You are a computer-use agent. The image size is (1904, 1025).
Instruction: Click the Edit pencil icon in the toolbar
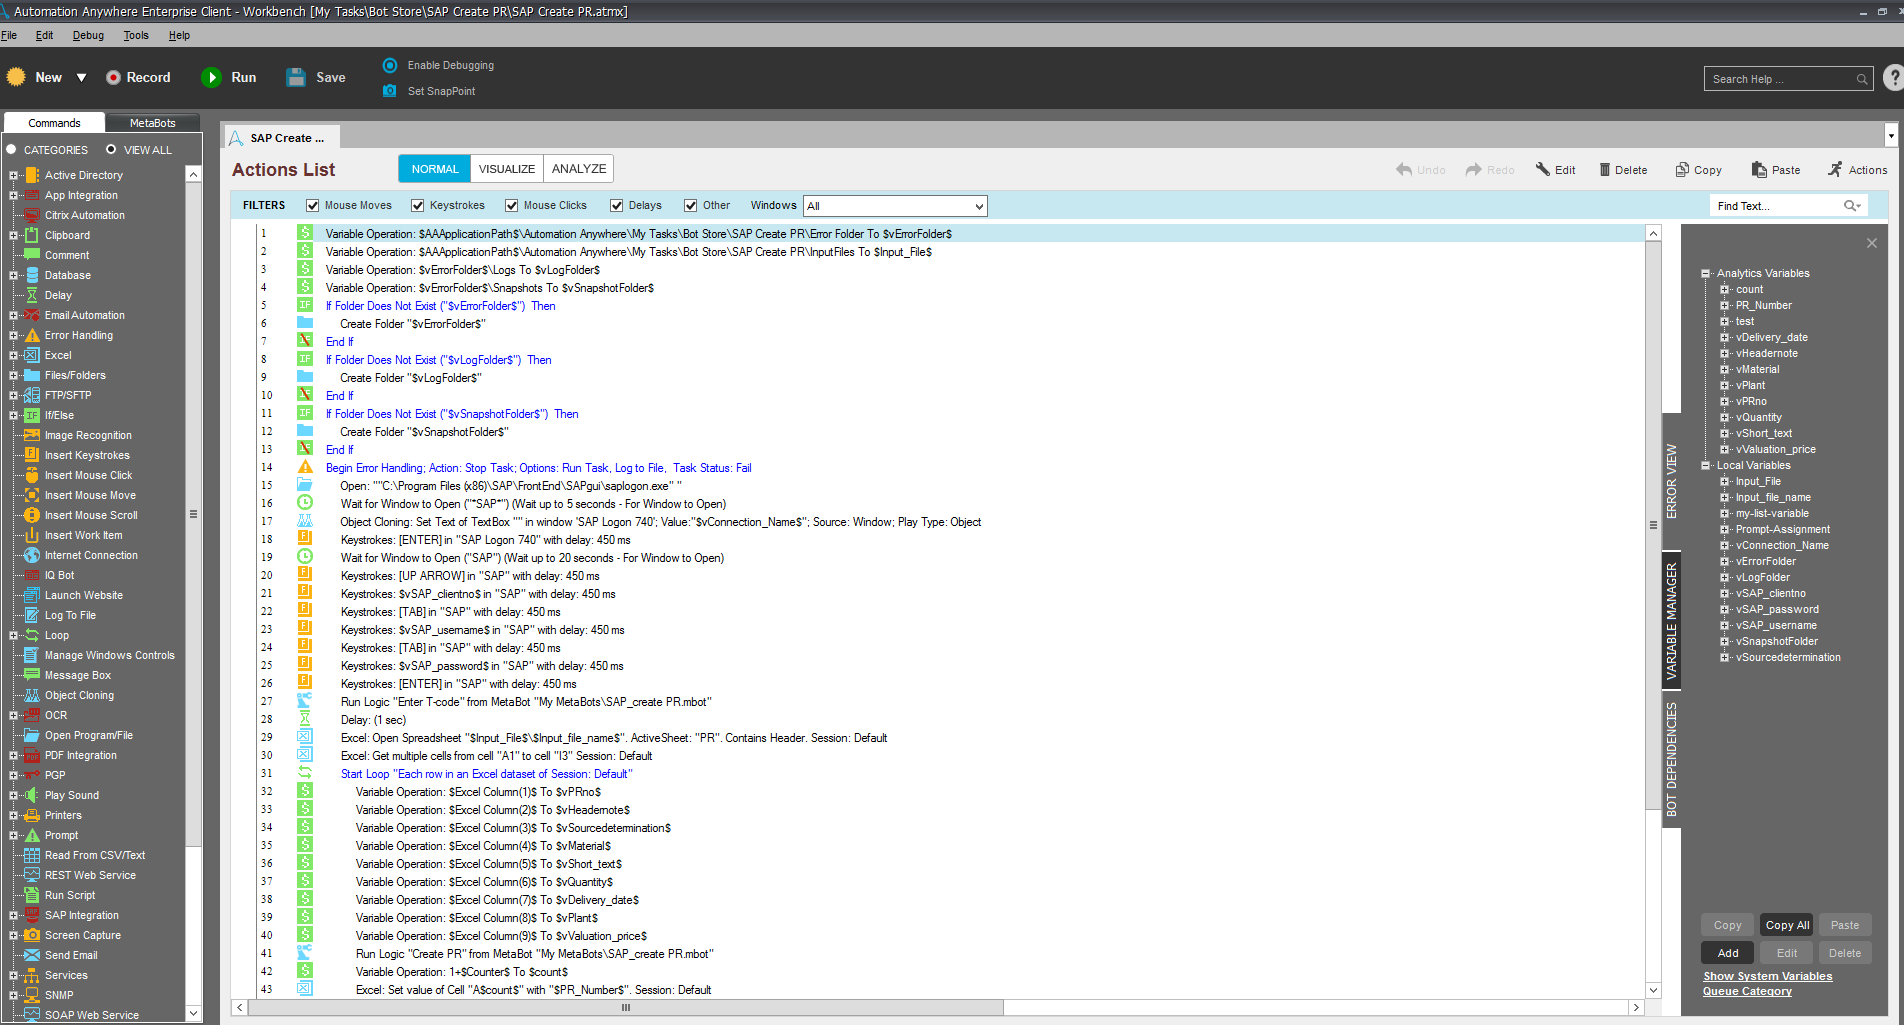pos(1543,170)
